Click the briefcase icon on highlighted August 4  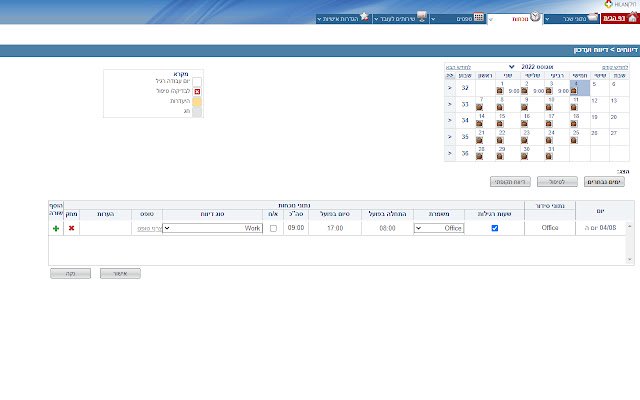[x=574, y=91]
